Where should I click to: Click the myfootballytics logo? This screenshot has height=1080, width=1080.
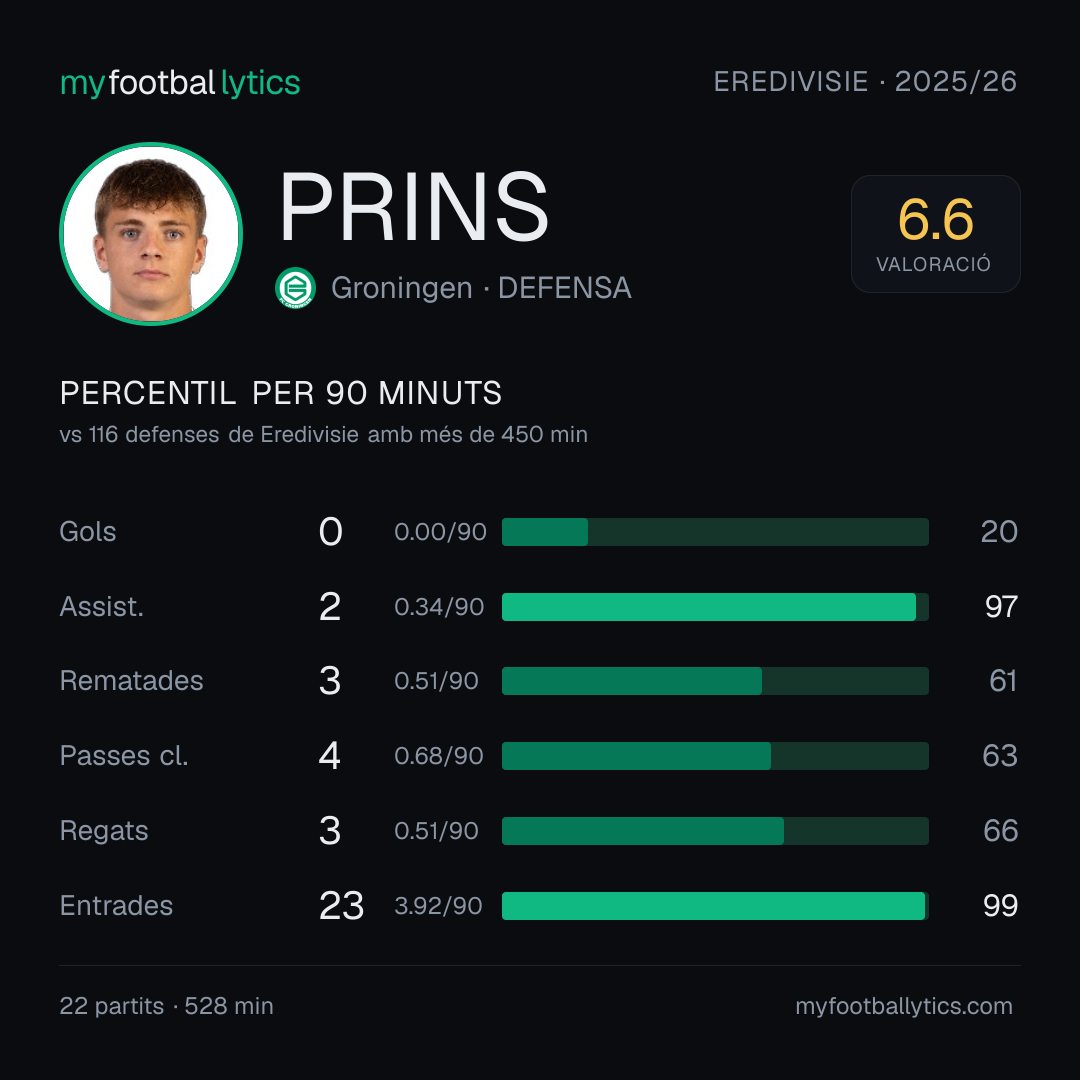click(x=180, y=83)
